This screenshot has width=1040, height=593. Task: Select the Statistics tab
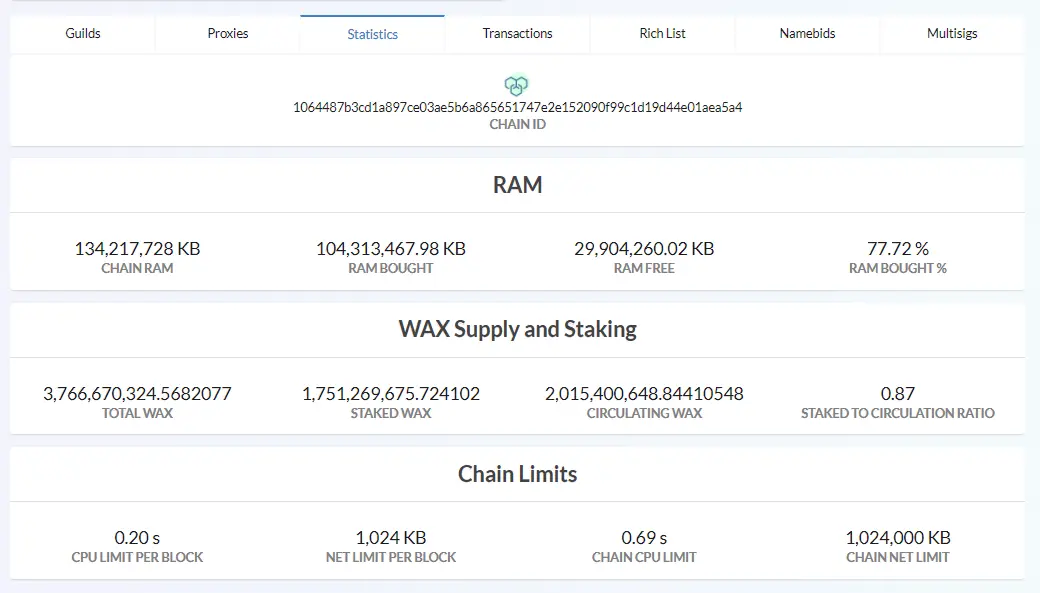(372, 34)
